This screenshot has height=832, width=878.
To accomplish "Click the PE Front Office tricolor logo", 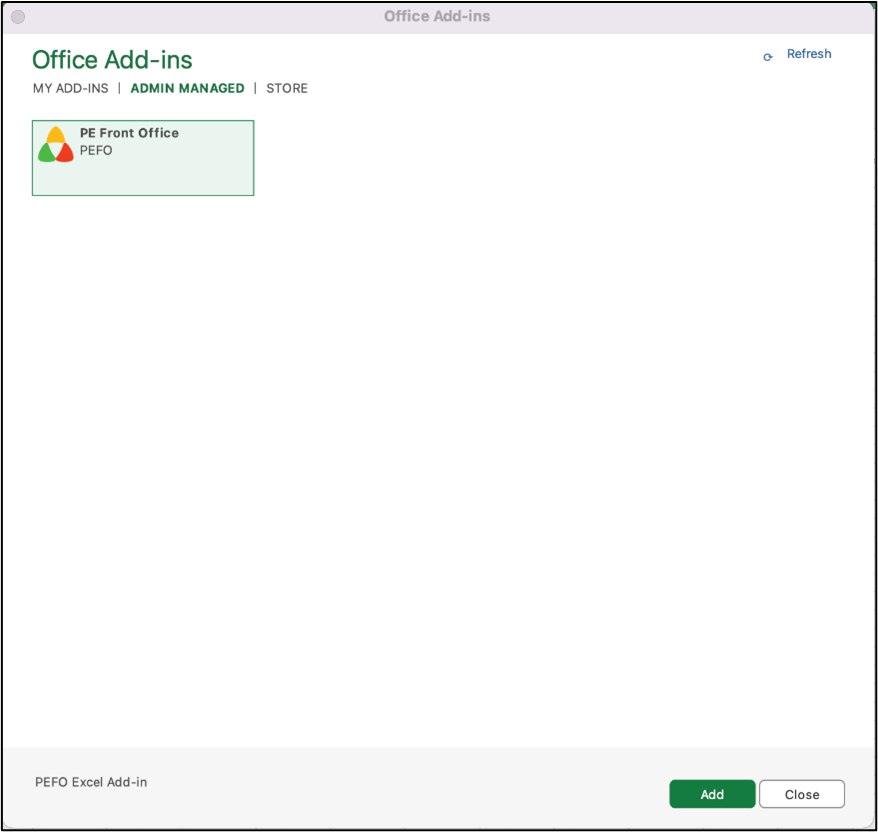I will (x=56, y=145).
